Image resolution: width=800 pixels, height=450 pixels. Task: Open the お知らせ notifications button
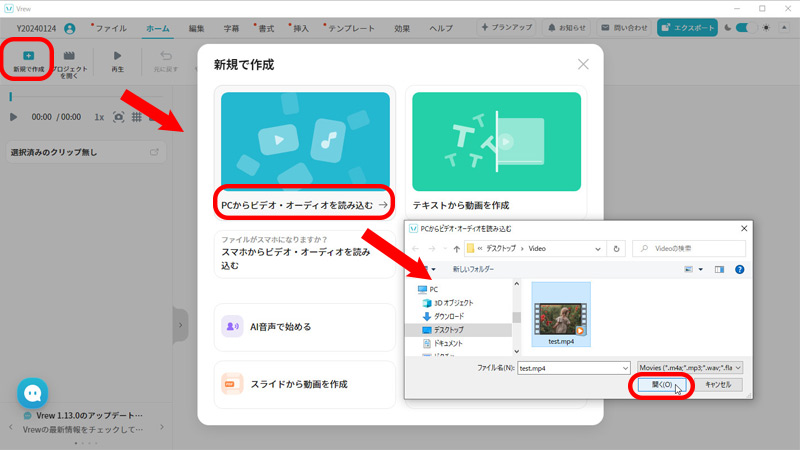[x=566, y=28]
